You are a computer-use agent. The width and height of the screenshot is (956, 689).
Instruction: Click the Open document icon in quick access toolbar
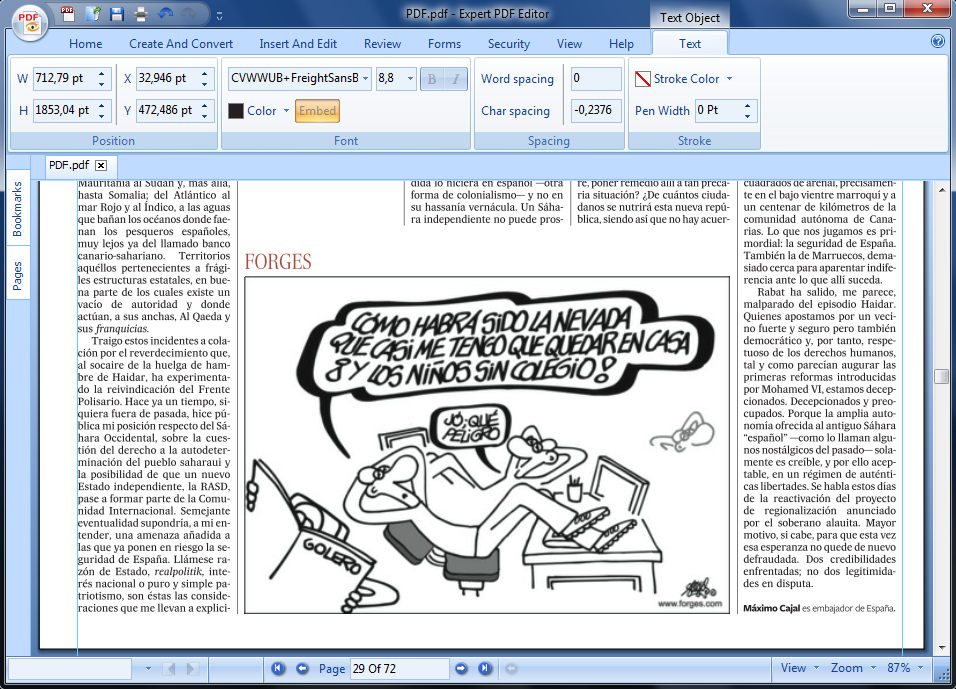93,13
